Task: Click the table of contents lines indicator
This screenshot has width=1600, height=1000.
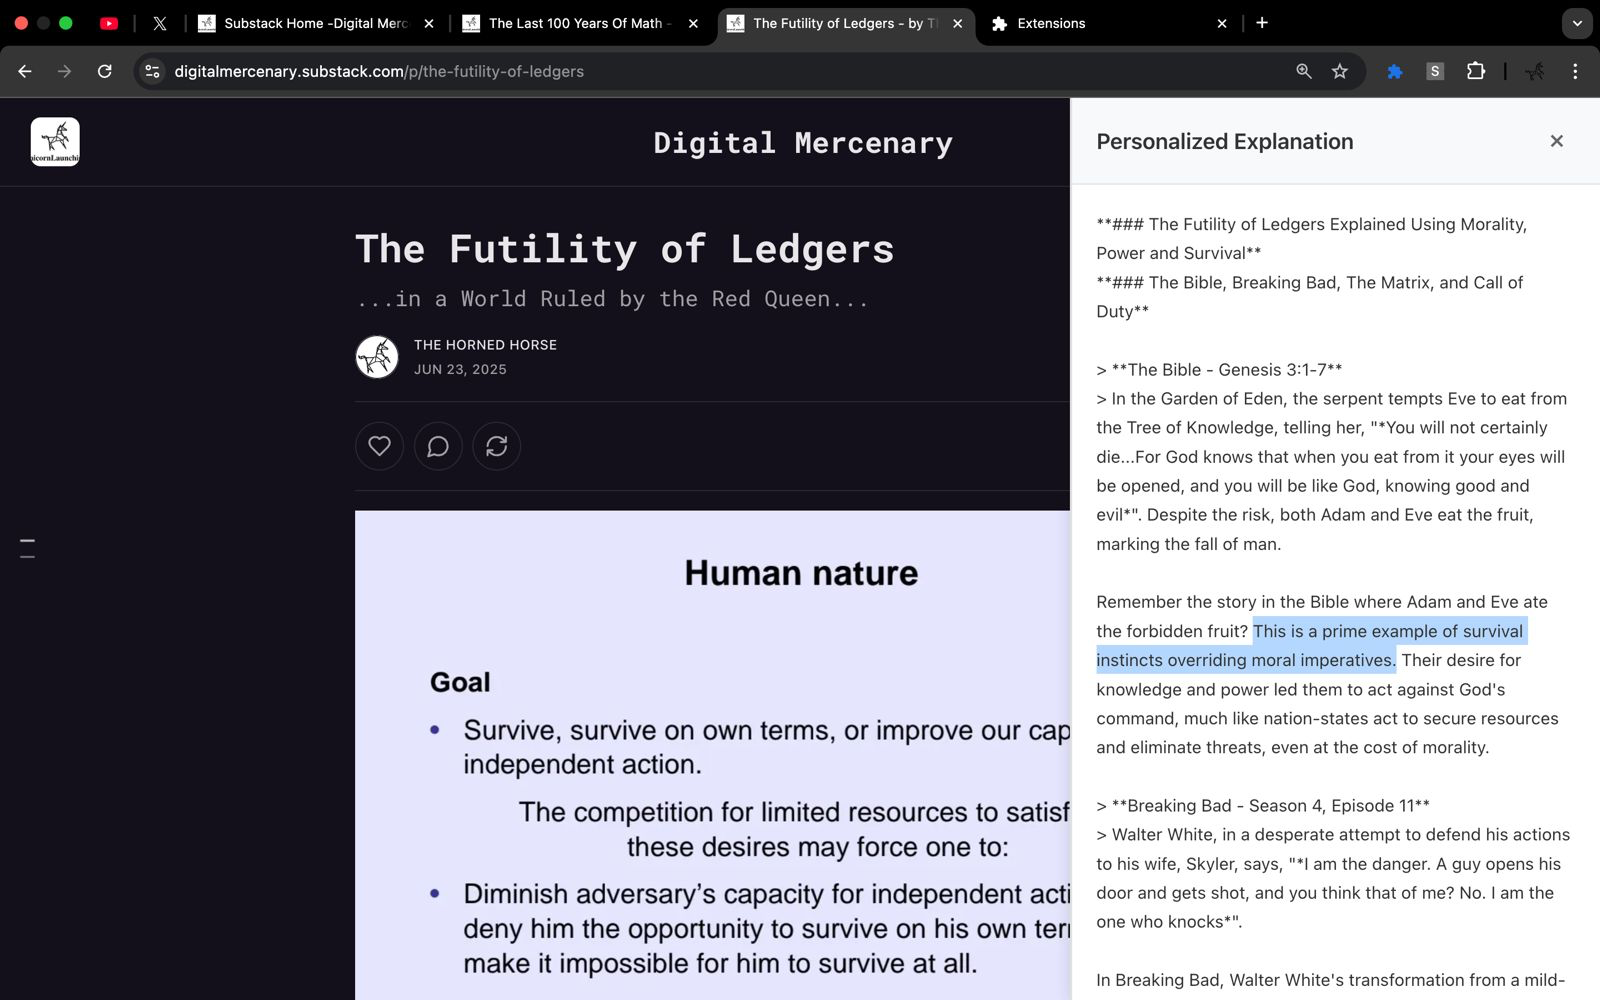Action: pyautogui.click(x=27, y=548)
